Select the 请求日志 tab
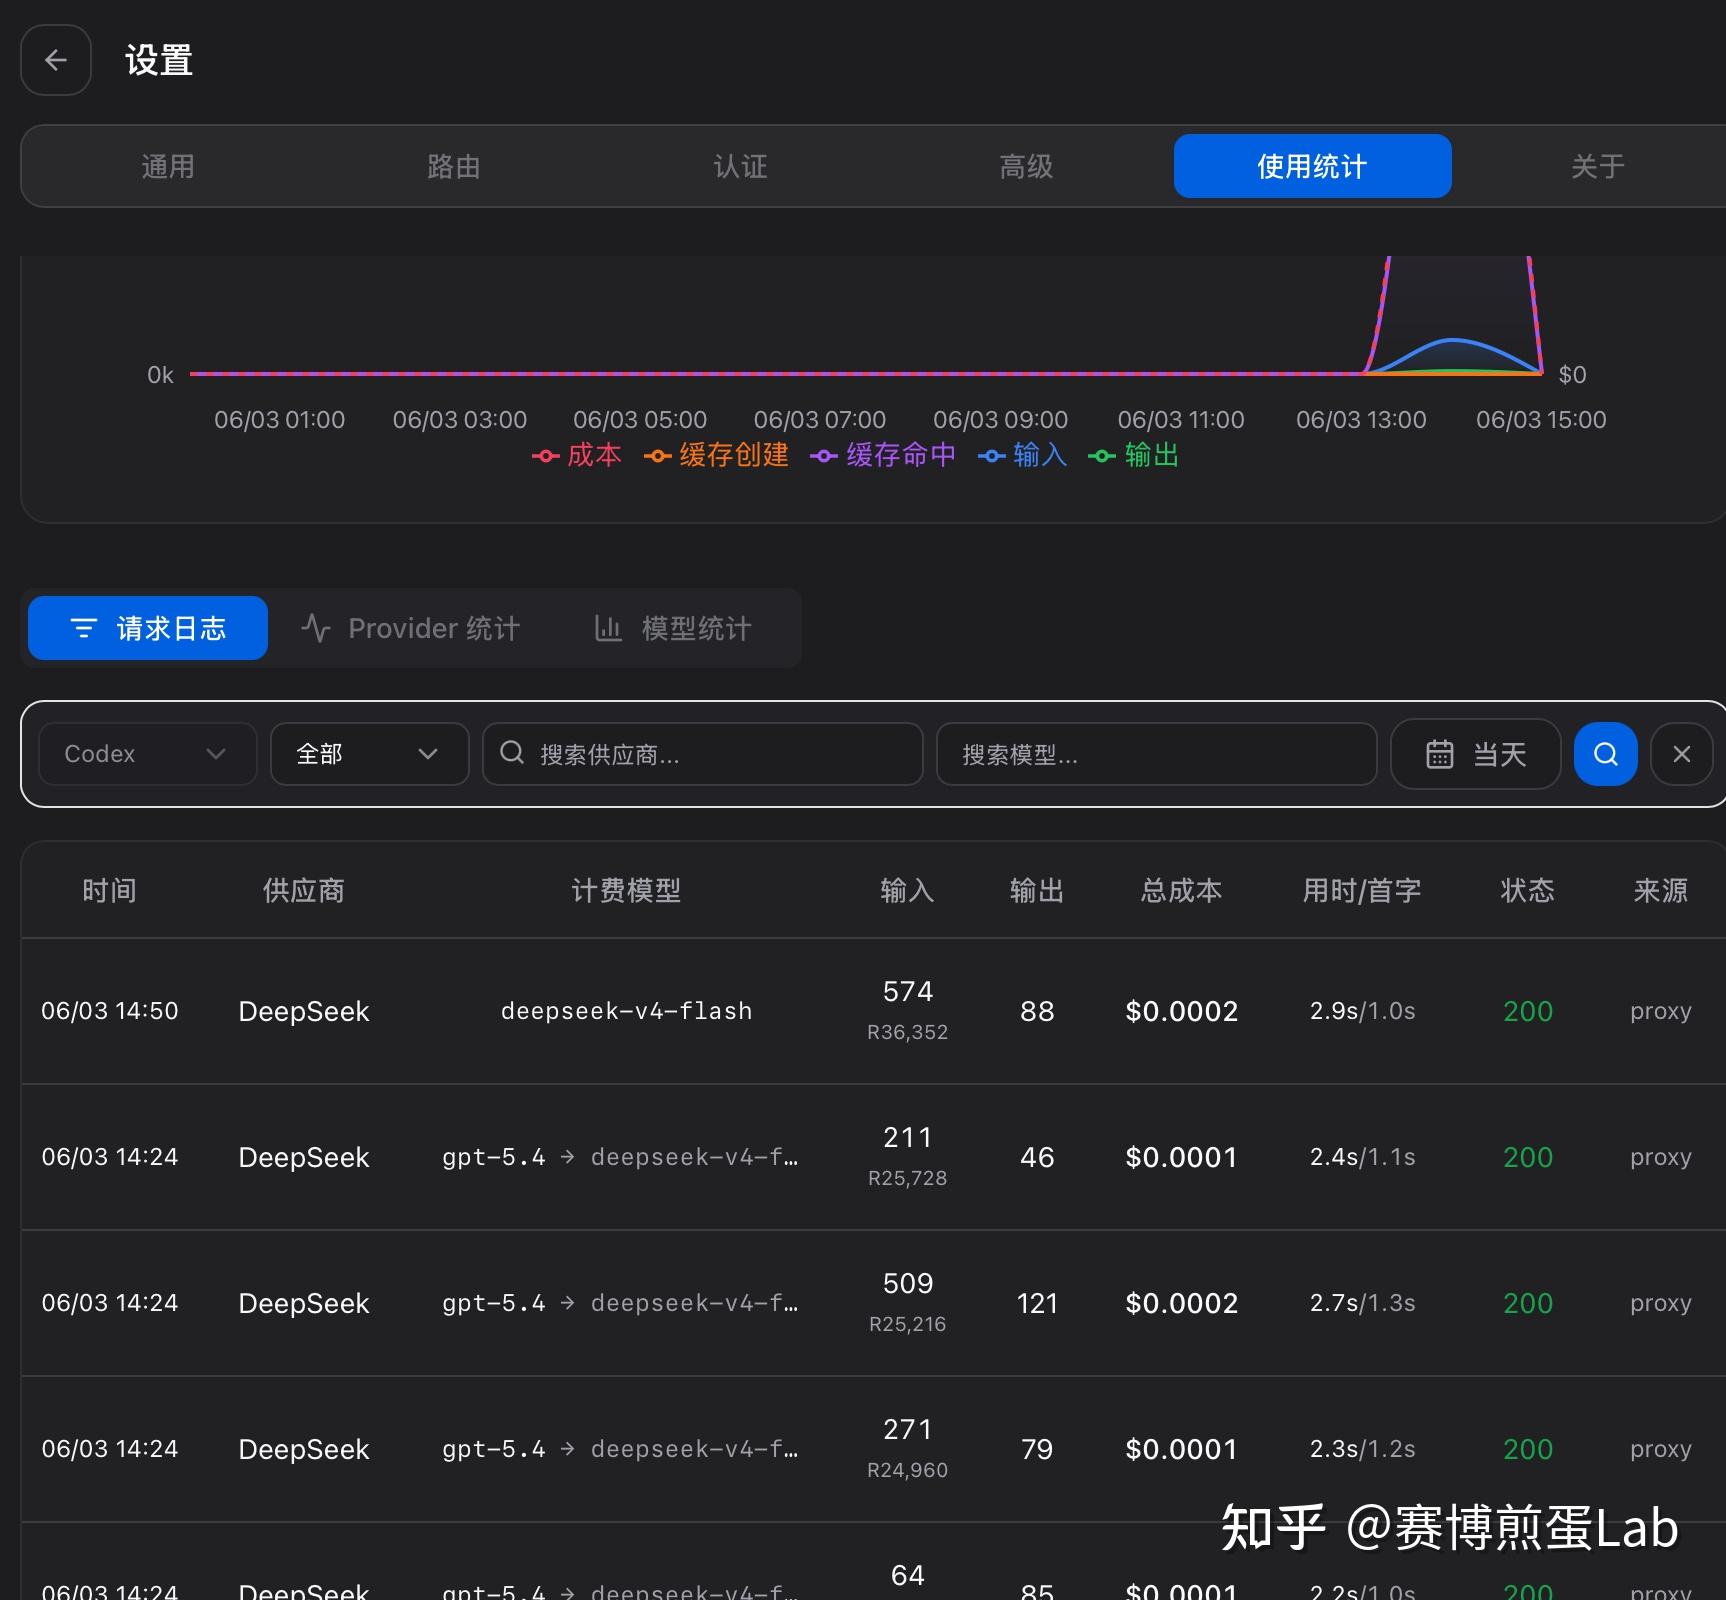Screen dimensions: 1726x1600 [148, 628]
